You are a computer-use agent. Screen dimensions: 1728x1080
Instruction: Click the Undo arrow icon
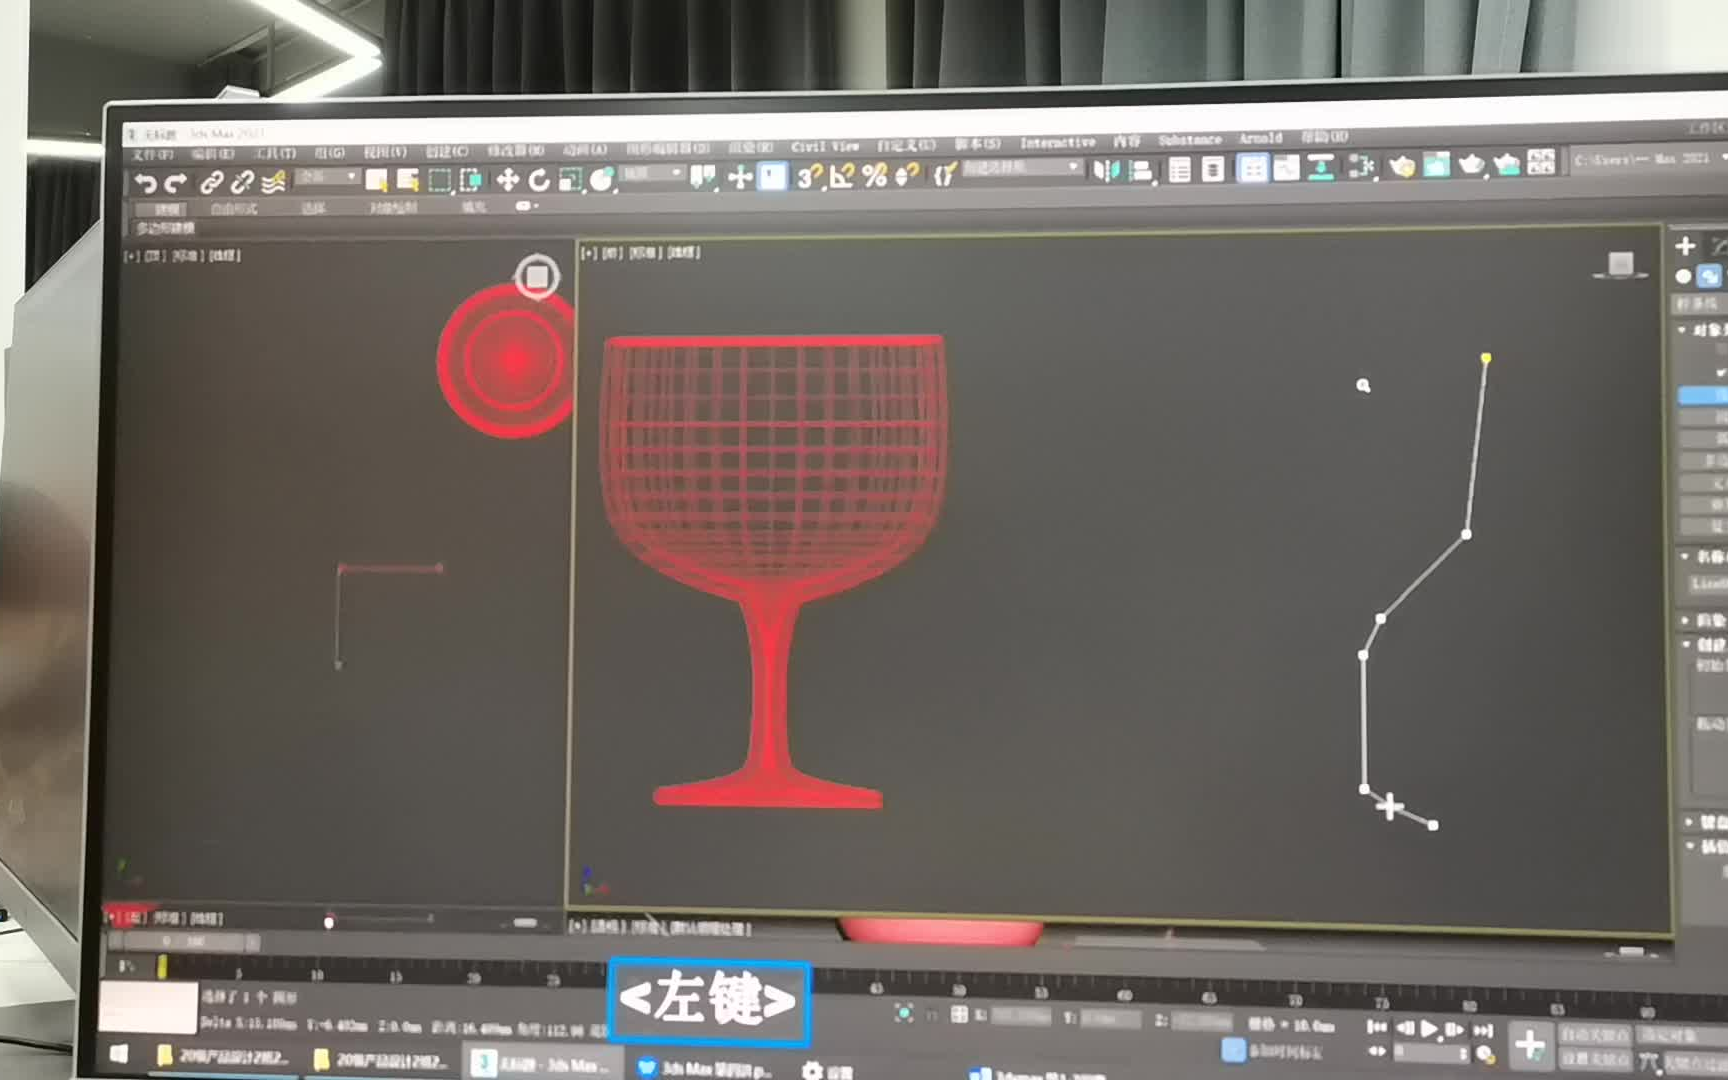[145, 183]
